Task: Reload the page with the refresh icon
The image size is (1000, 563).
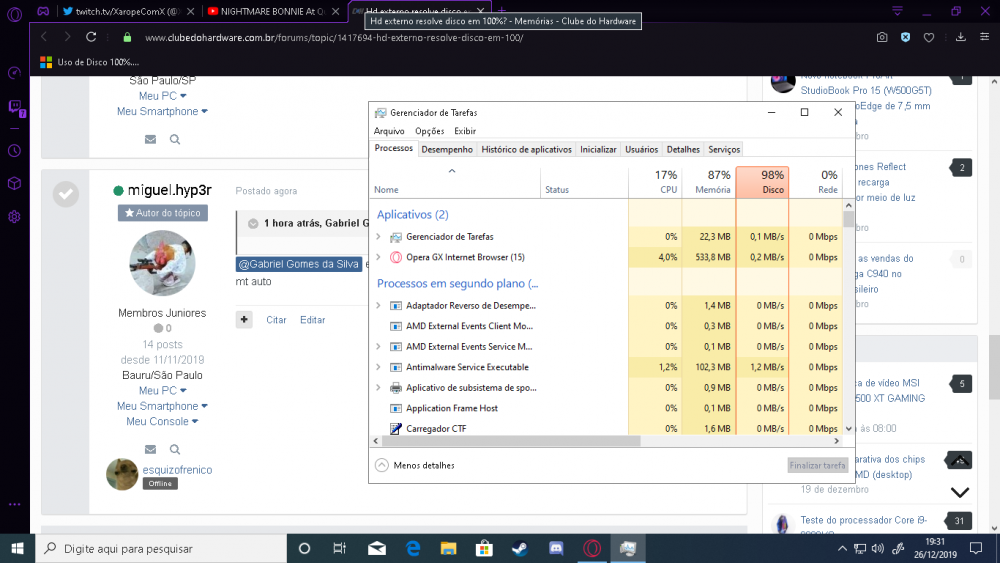Action: [x=92, y=37]
